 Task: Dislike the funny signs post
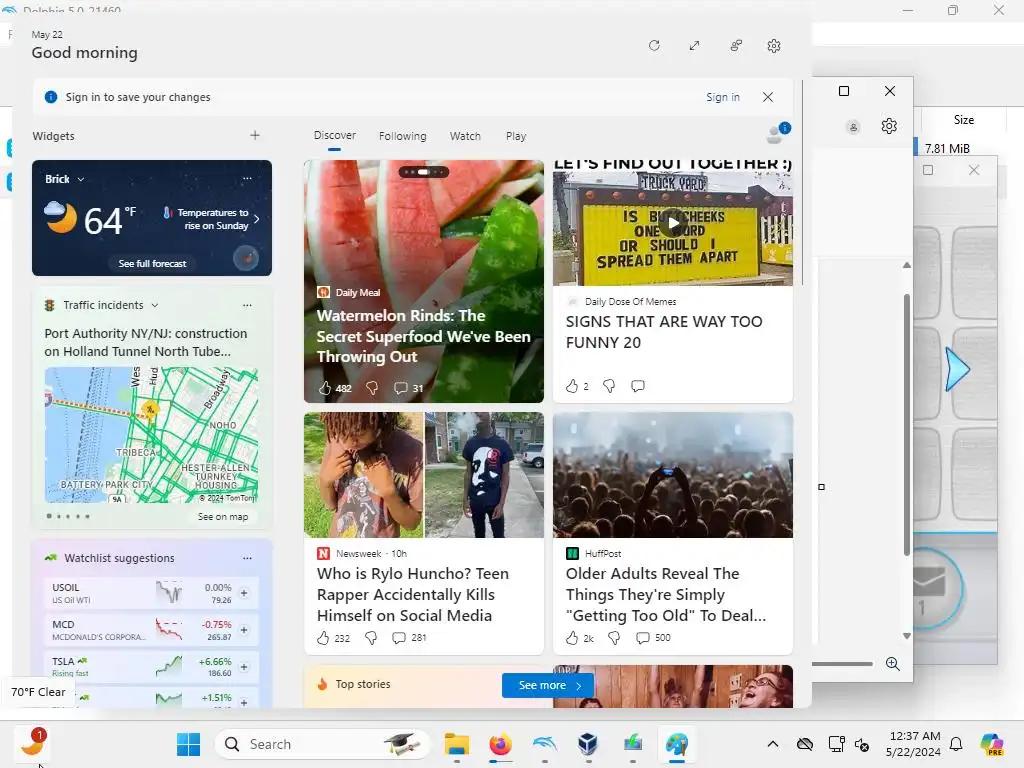coord(609,386)
